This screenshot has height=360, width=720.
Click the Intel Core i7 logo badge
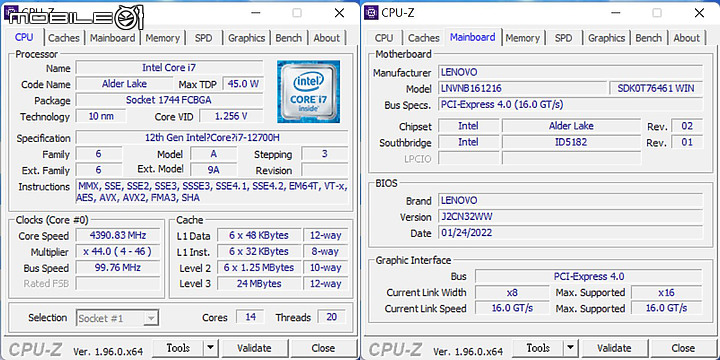[x=308, y=92]
